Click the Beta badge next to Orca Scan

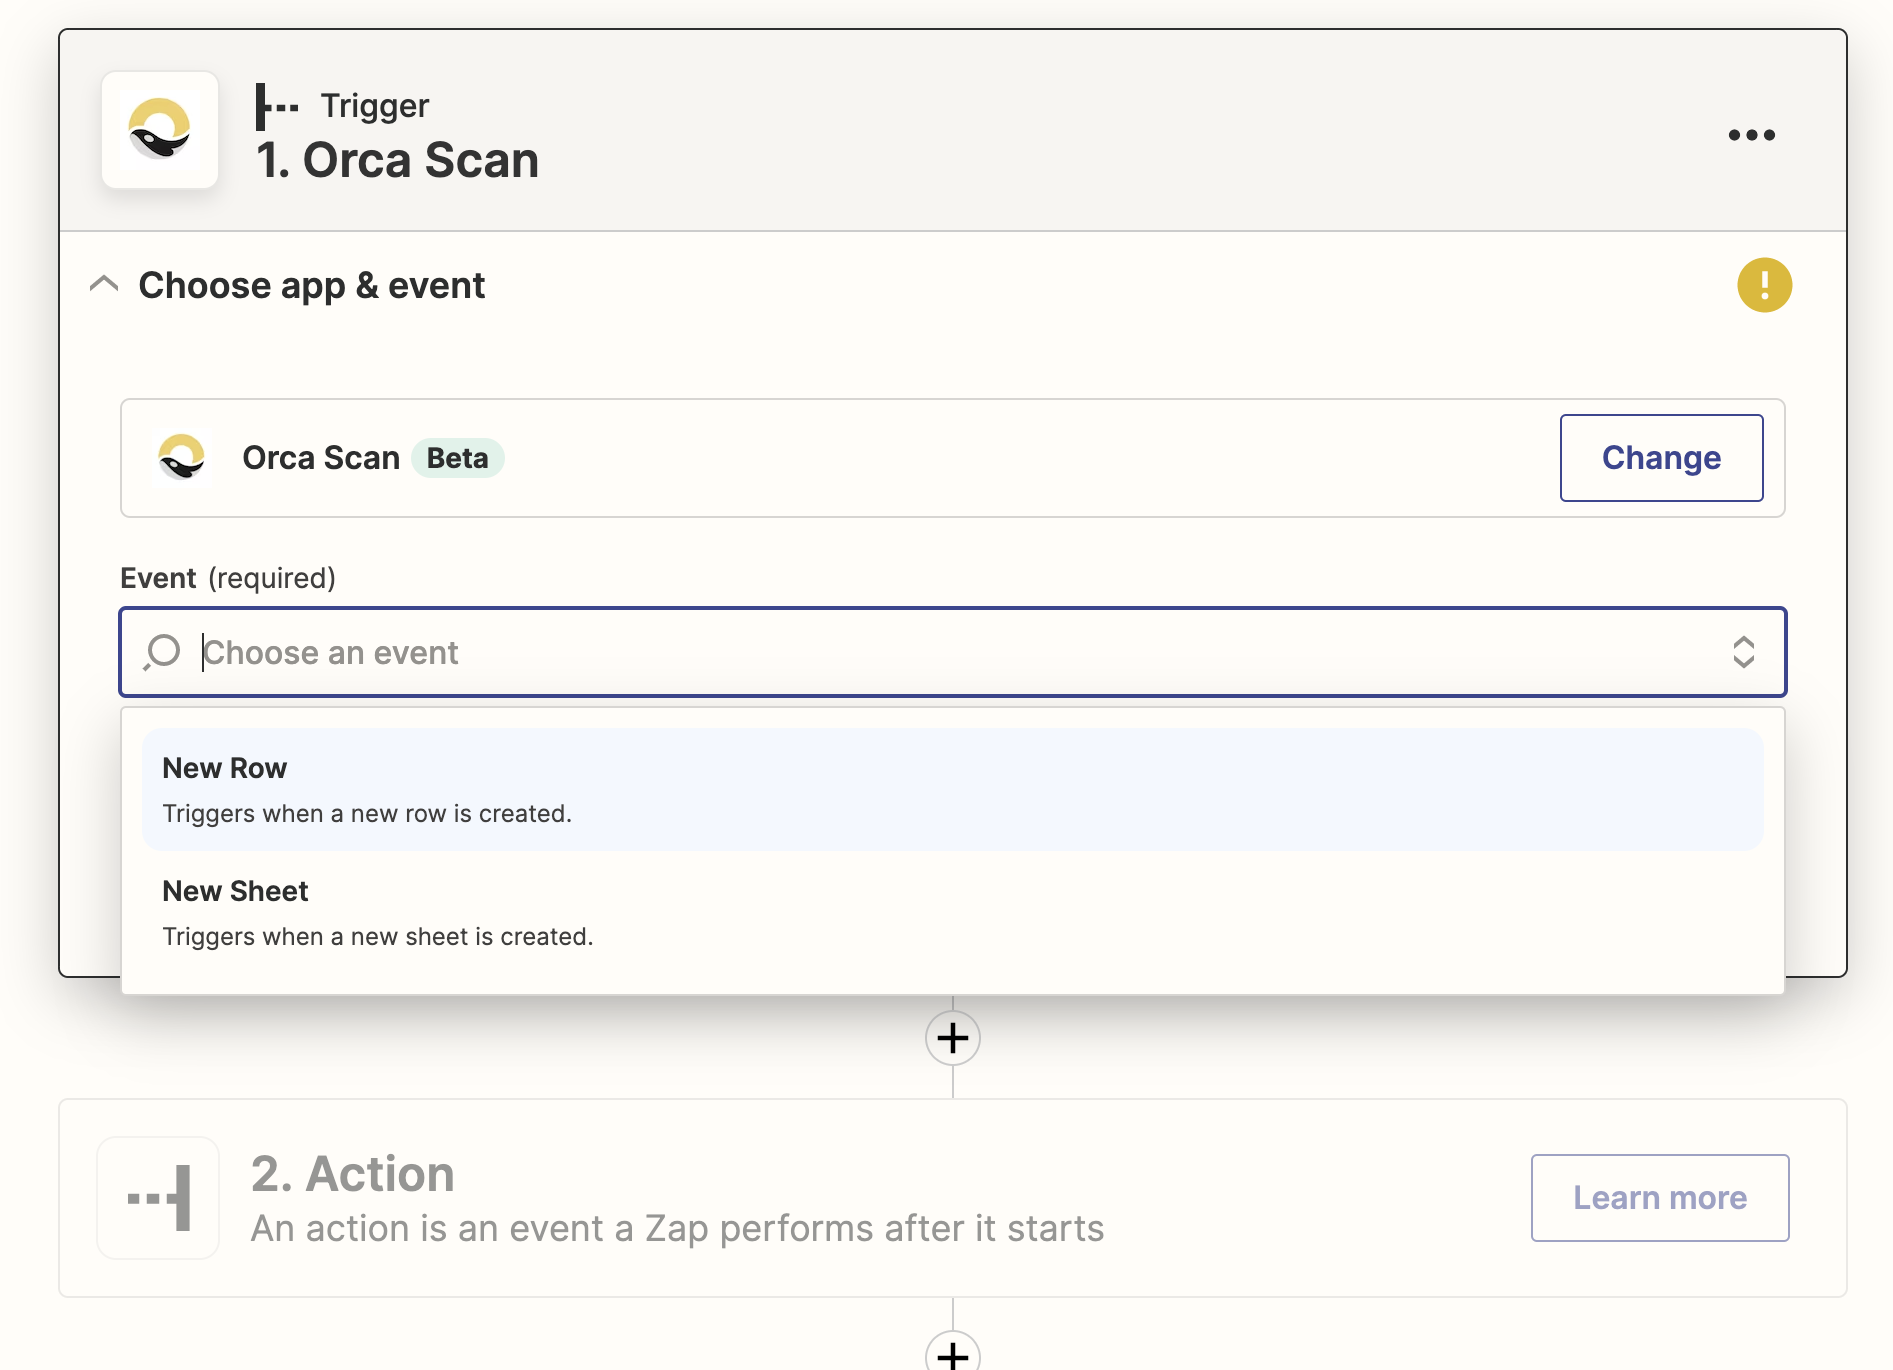pyautogui.click(x=457, y=458)
